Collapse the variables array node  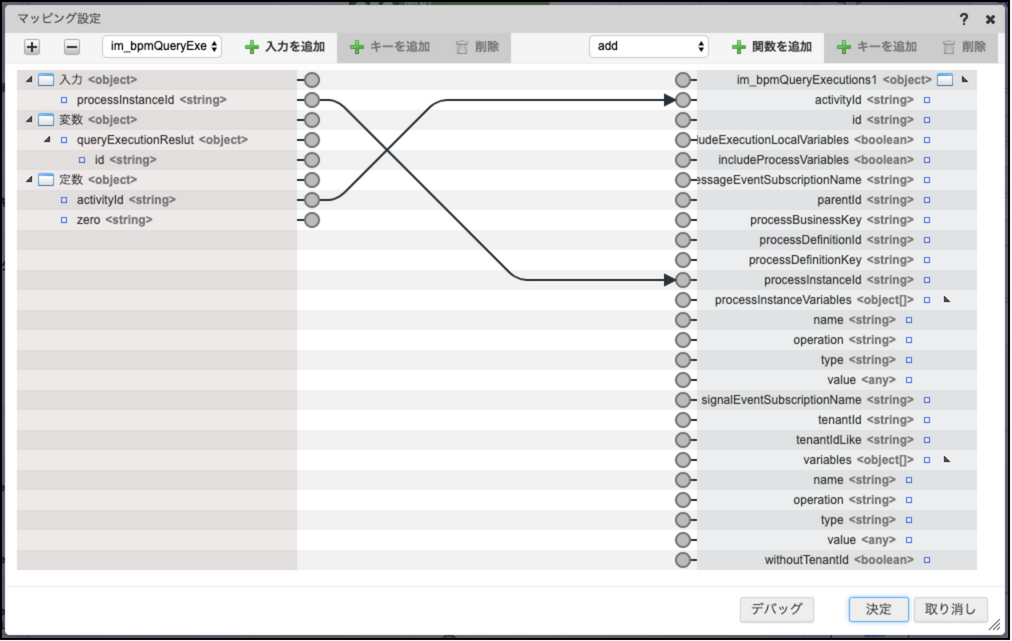point(947,460)
